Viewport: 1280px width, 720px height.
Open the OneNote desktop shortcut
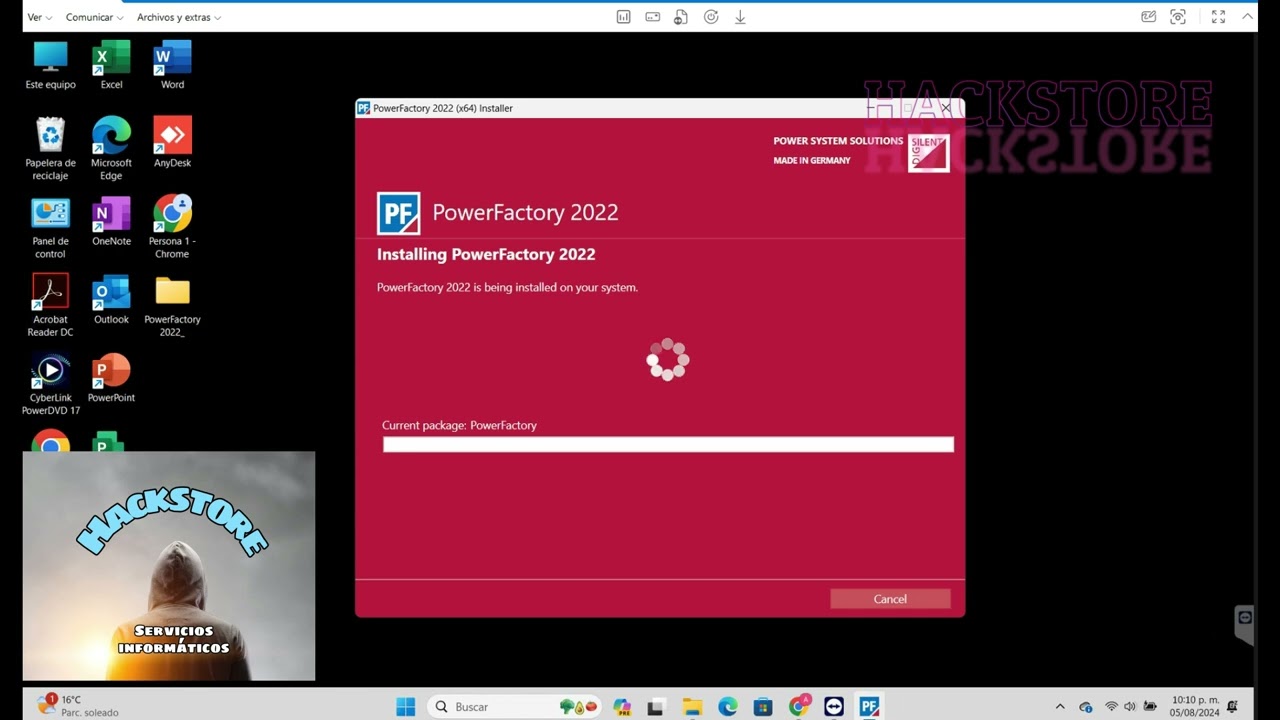(111, 222)
